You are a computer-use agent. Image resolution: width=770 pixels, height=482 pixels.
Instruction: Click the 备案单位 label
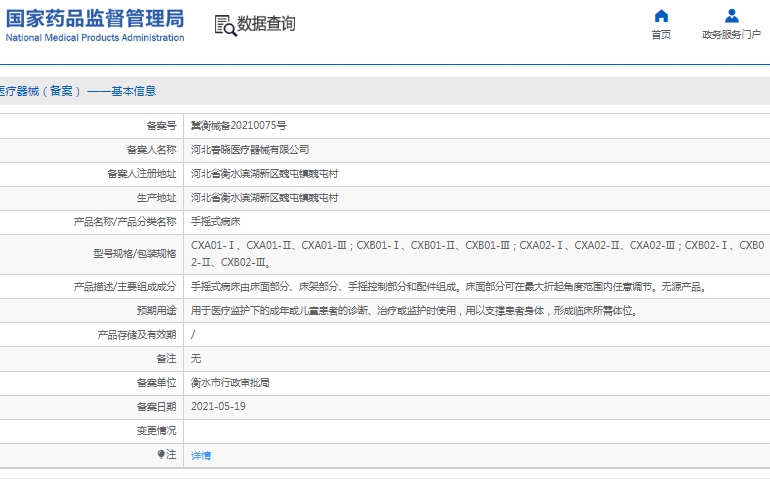pos(156,383)
